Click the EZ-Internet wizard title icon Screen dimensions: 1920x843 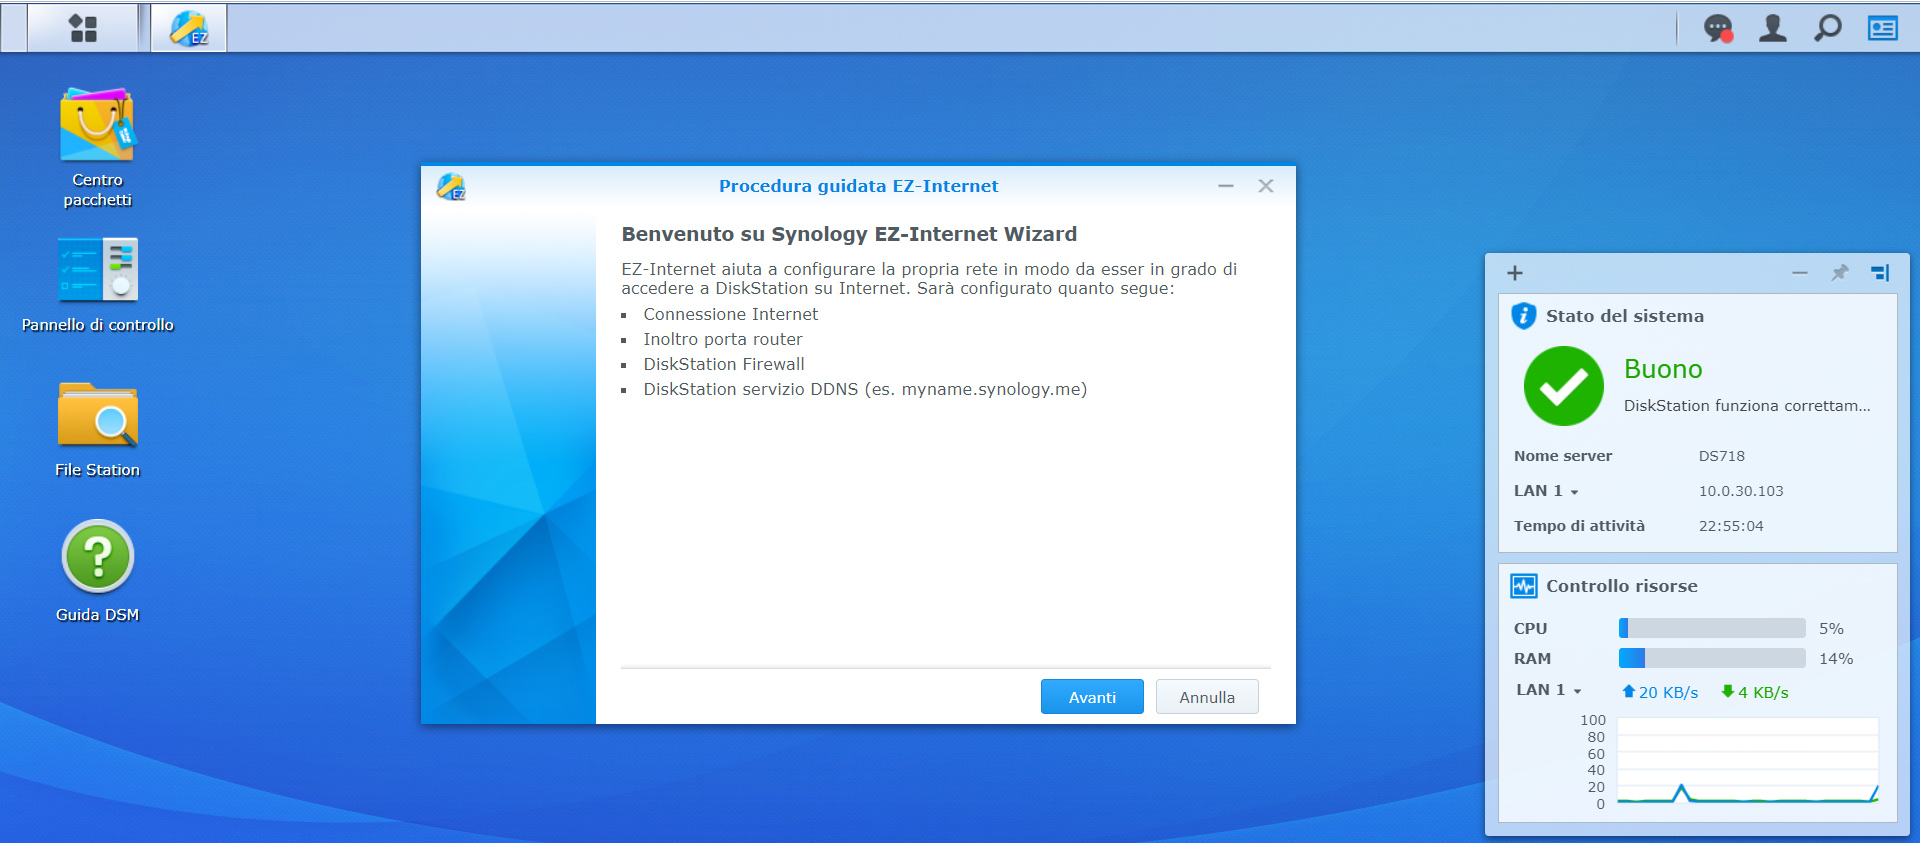click(451, 186)
